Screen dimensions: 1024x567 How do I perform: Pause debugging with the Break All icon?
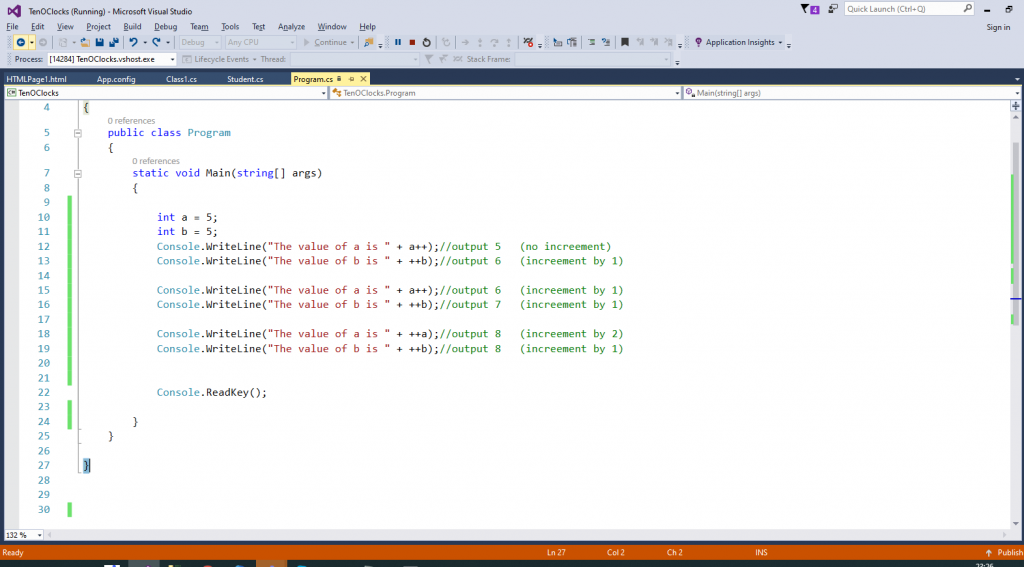[398, 42]
